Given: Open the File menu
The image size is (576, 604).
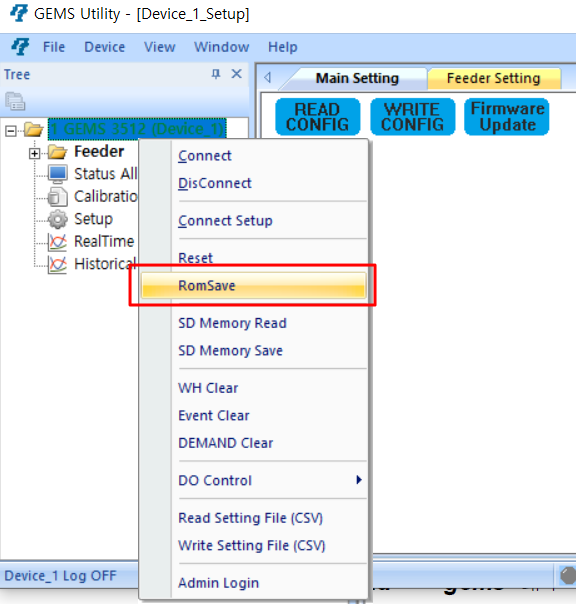Looking at the screenshot, I should pyautogui.click(x=54, y=47).
